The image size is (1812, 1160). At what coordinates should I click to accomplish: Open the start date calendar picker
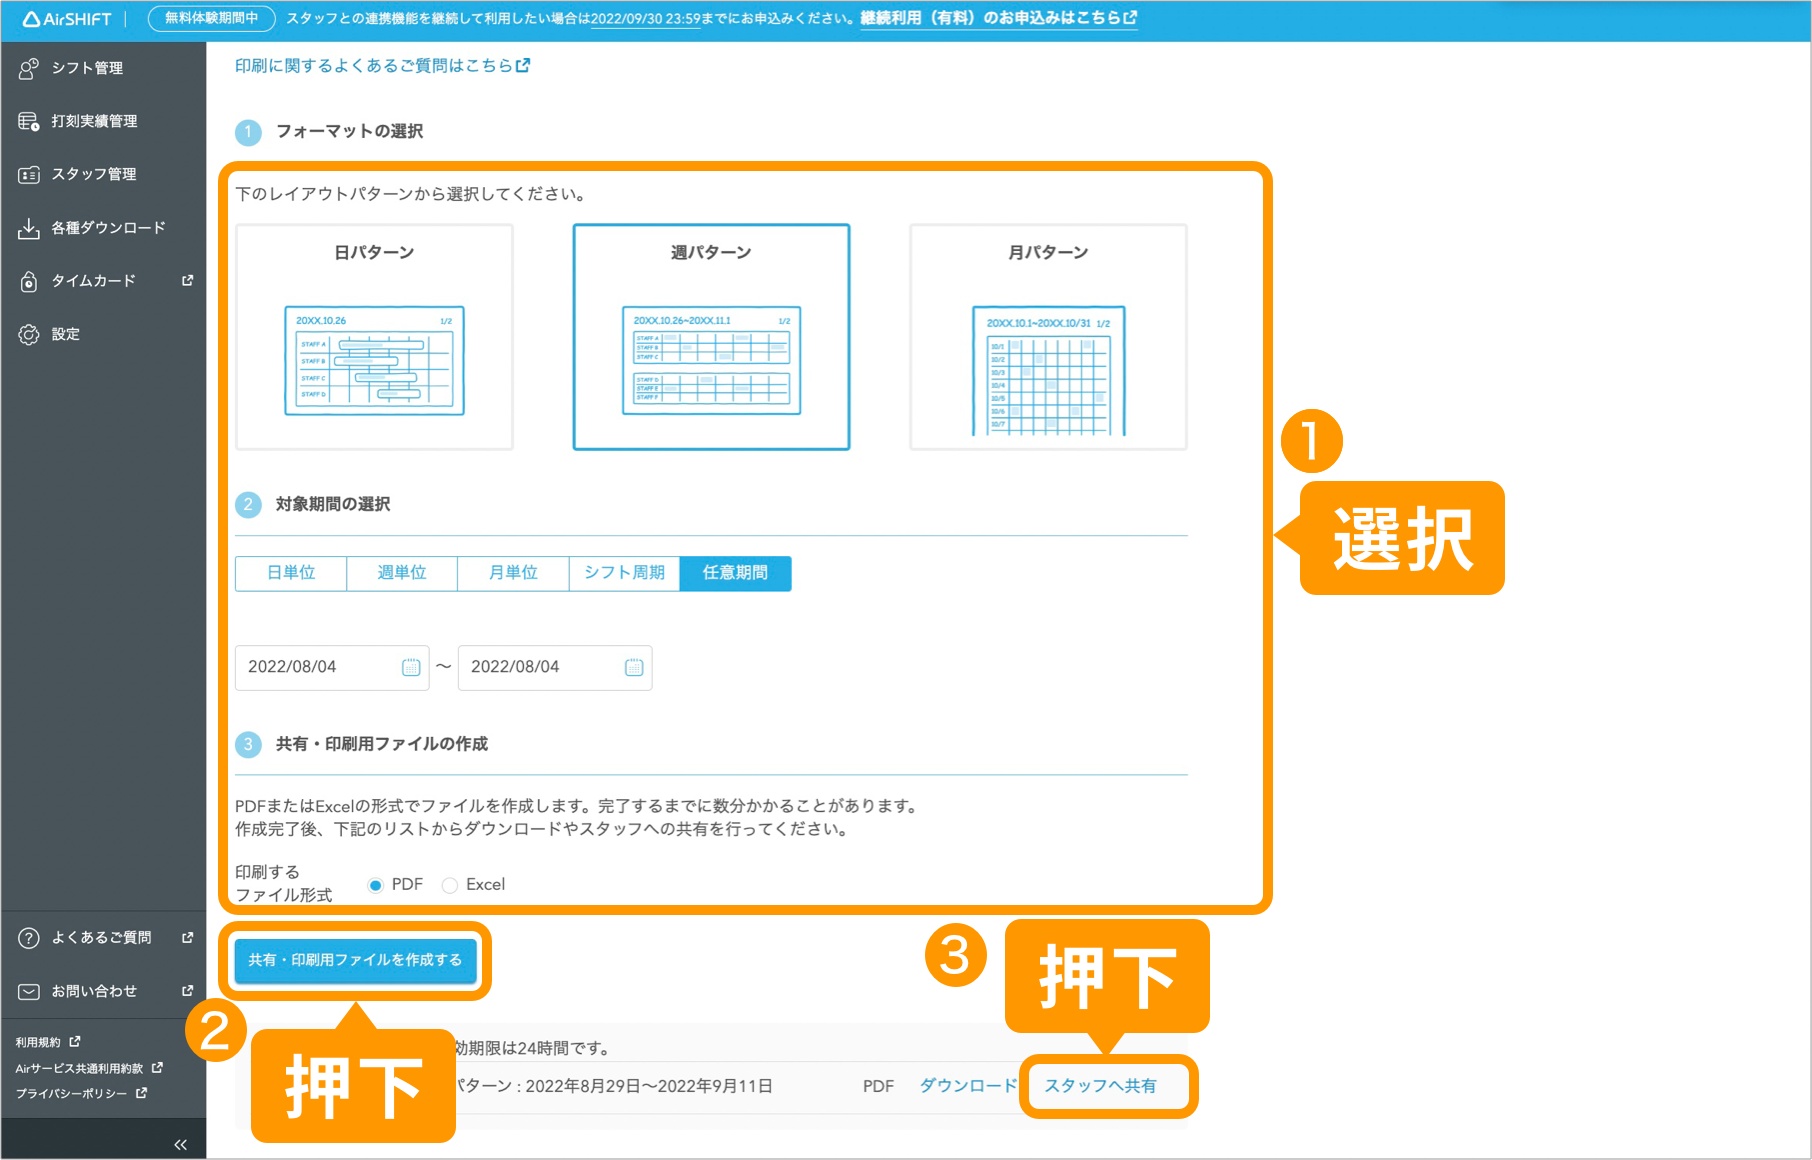(410, 667)
